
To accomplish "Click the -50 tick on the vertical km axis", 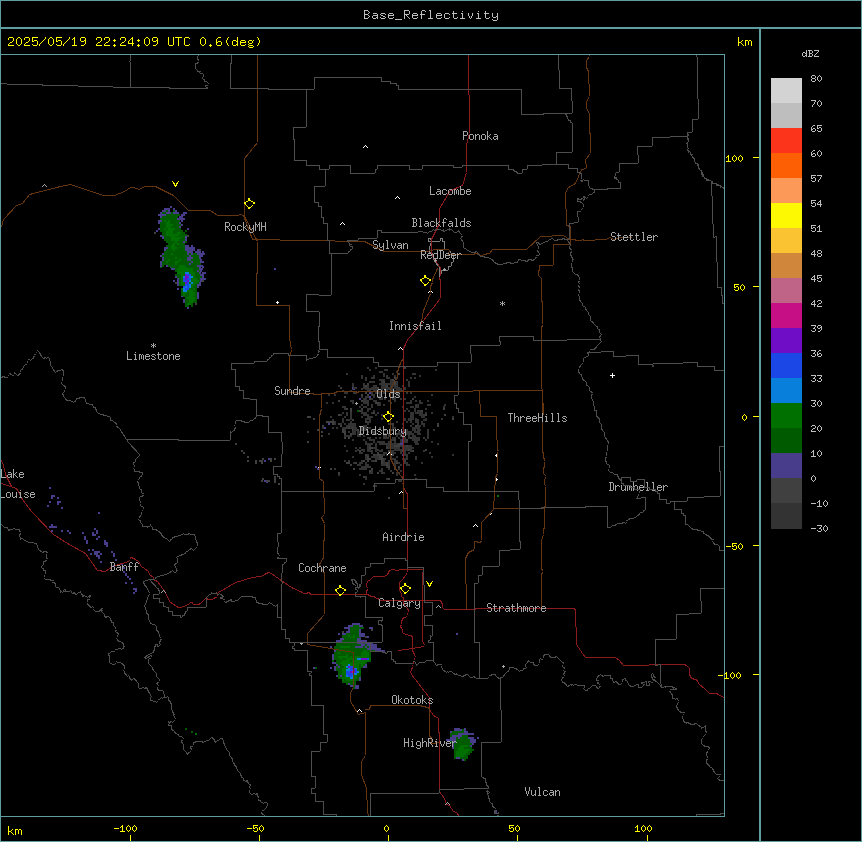I will click(734, 546).
